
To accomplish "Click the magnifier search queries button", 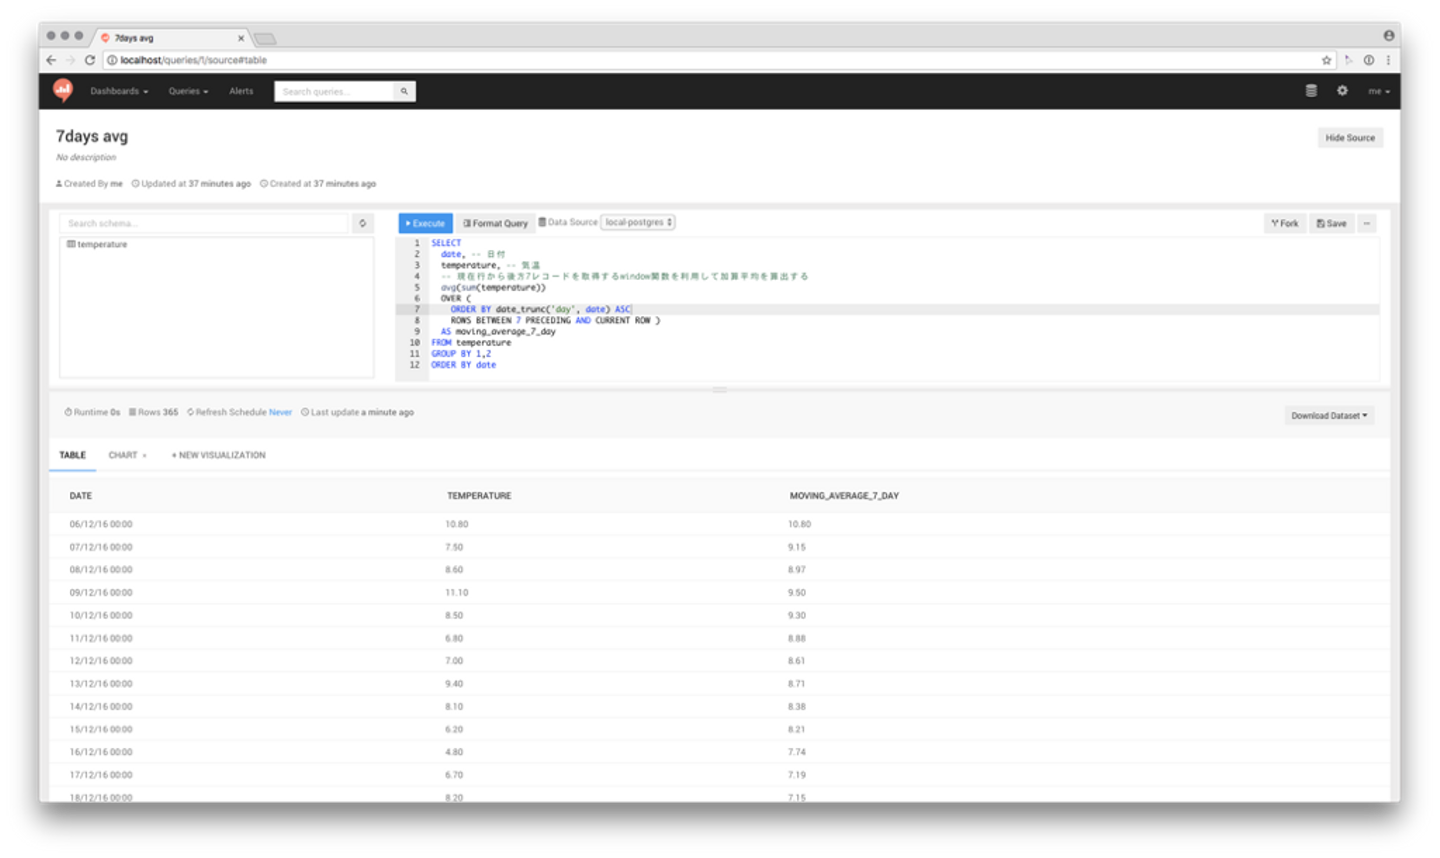I will 404,92.
